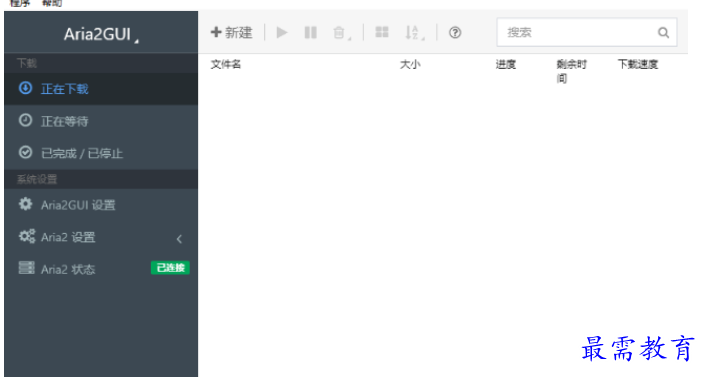Click the 下载 sidebar section label

[27, 63]
